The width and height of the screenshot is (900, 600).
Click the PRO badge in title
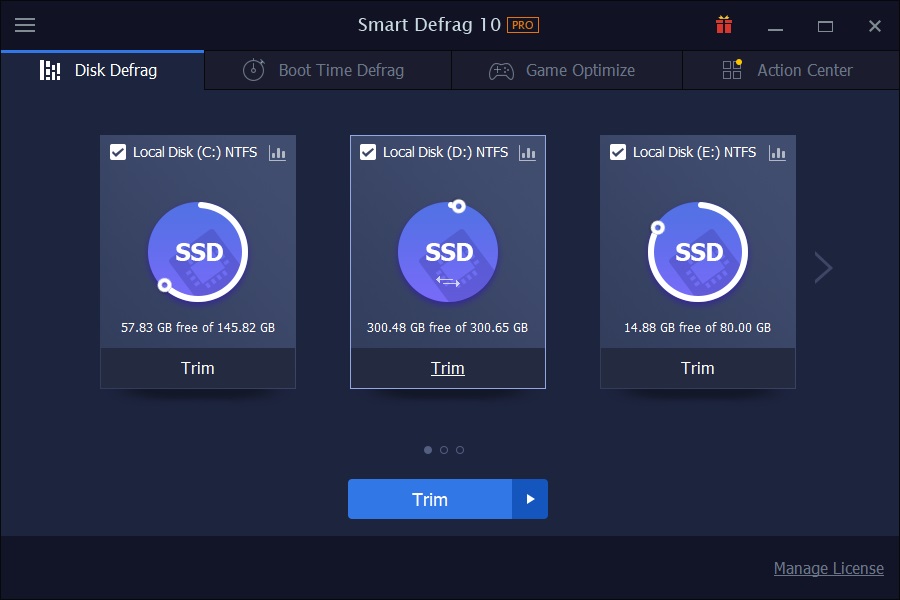522,25
